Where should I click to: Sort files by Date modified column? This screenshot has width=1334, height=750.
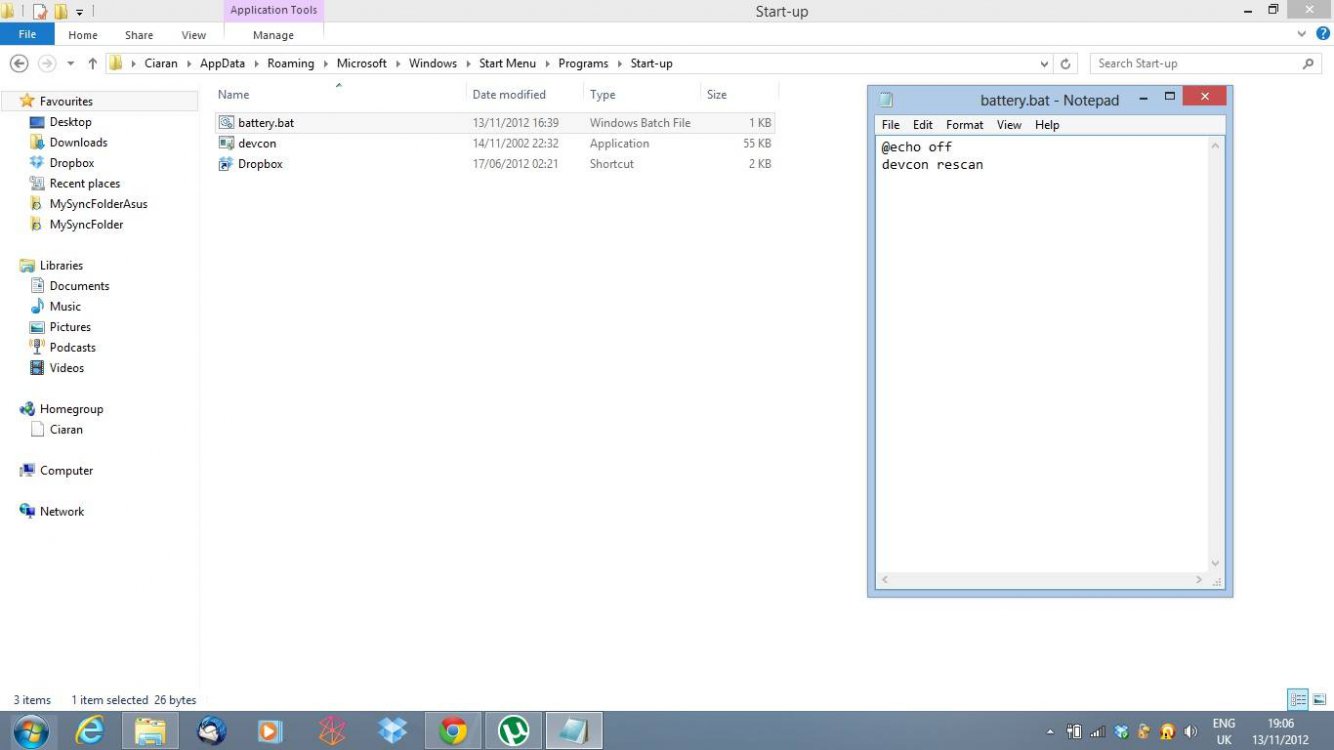click(x=509, y=95)
